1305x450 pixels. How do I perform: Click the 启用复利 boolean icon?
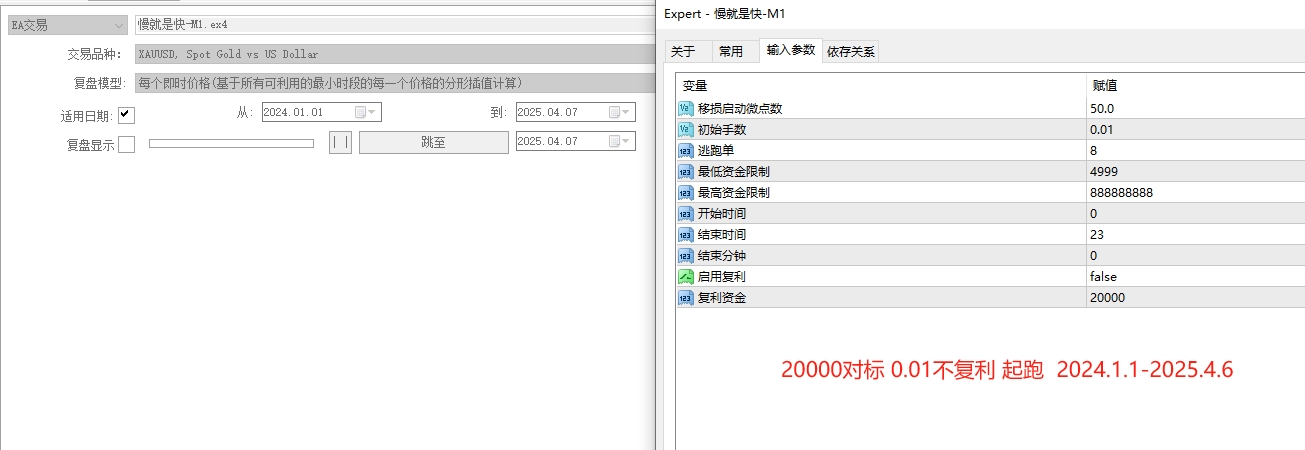[x=686, y=276]
